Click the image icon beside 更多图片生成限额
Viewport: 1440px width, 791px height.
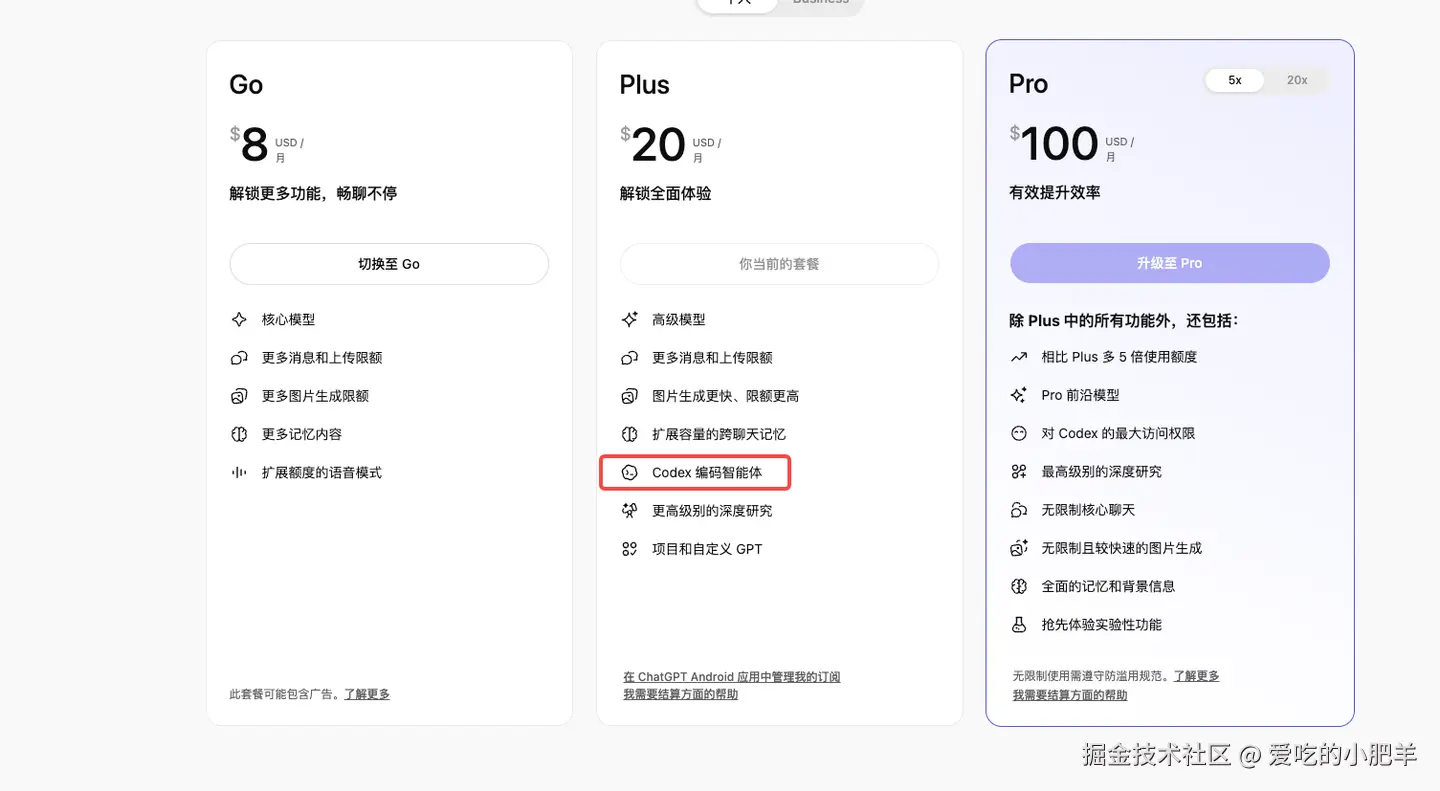point(239,396)
